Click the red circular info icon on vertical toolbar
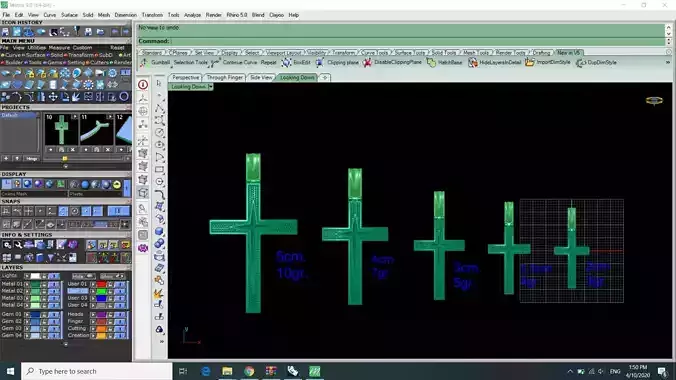Image resolution: width=676 pixels, height=380 pixels. point(143,85)
